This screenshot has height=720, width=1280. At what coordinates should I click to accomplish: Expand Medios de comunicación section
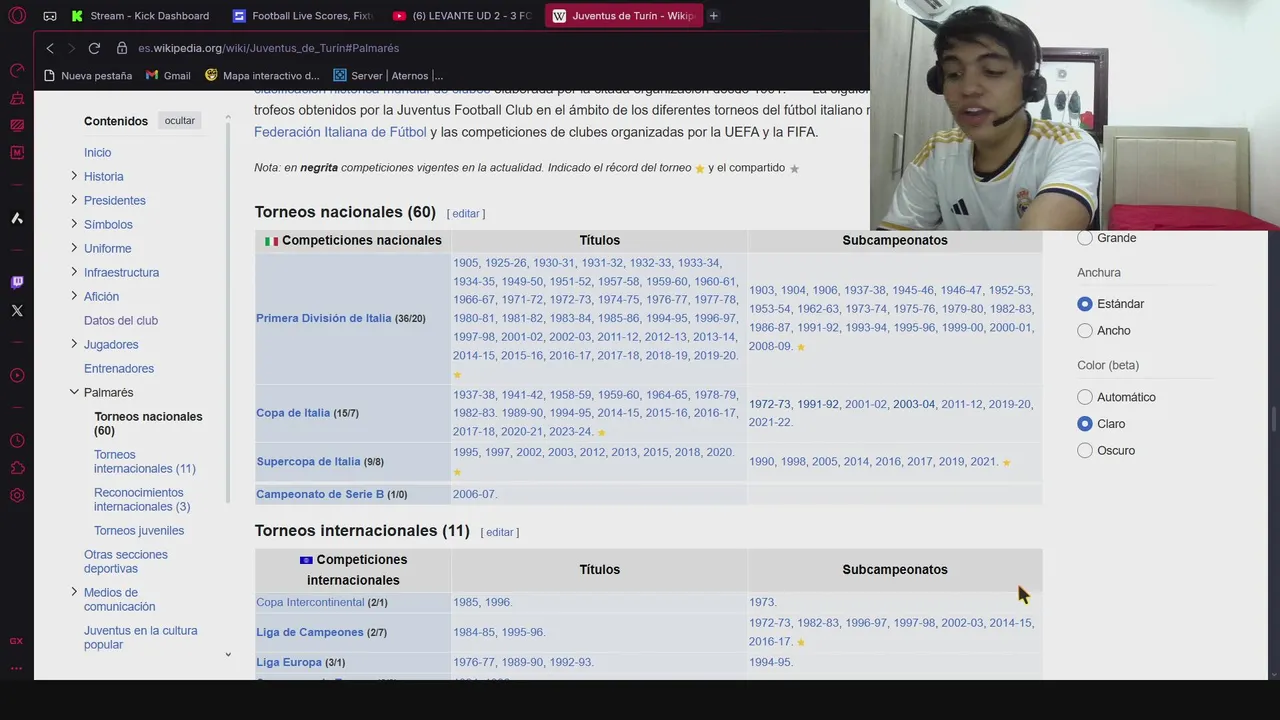point(74,592)
